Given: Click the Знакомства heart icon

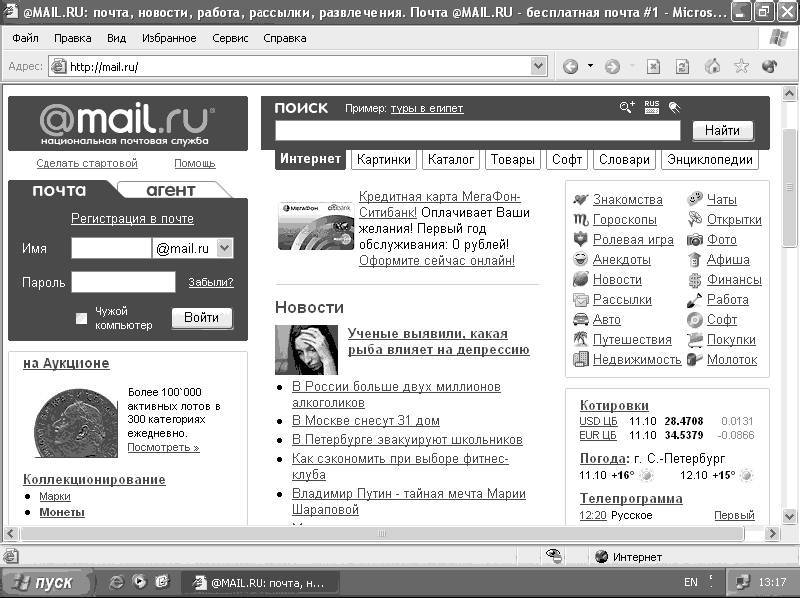Looking at the screenshot, I should click(x=581, y=199).
